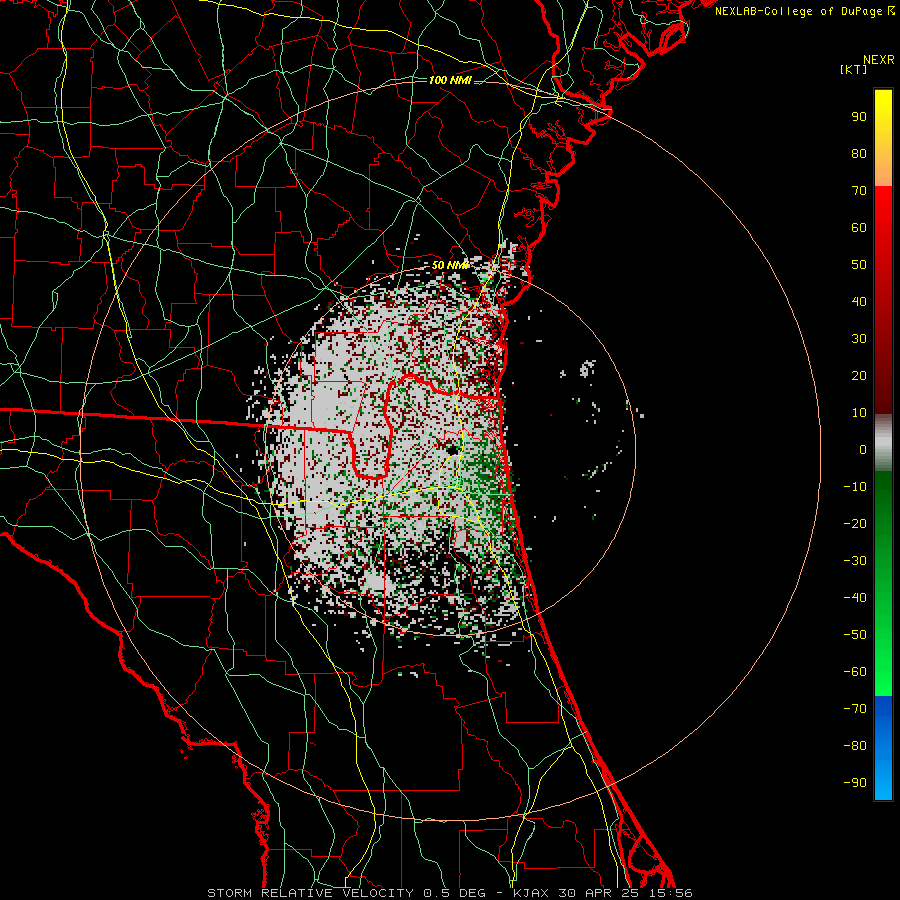Viewport: 900px width, 900px height.
Task: Click the -30 value on velocity scale
Action: (855, 561)
